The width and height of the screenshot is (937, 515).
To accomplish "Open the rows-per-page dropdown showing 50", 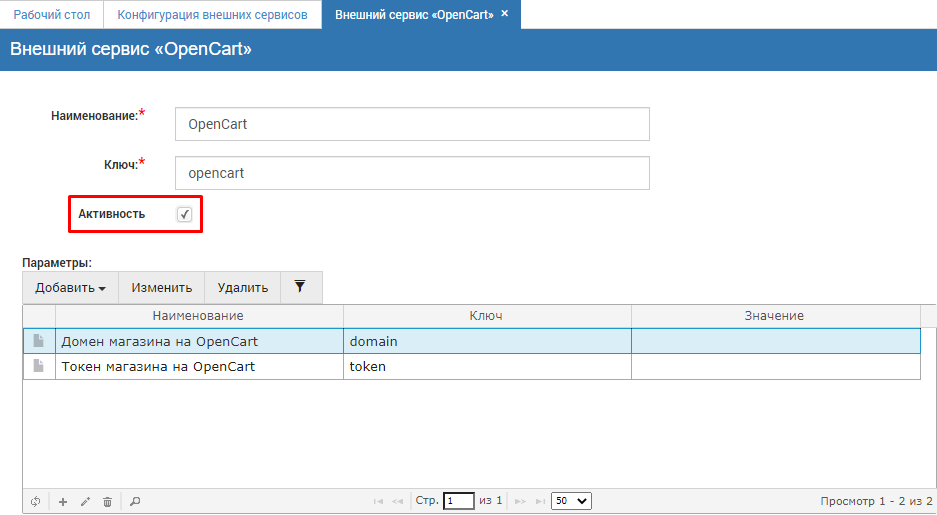I will (571, 501).
